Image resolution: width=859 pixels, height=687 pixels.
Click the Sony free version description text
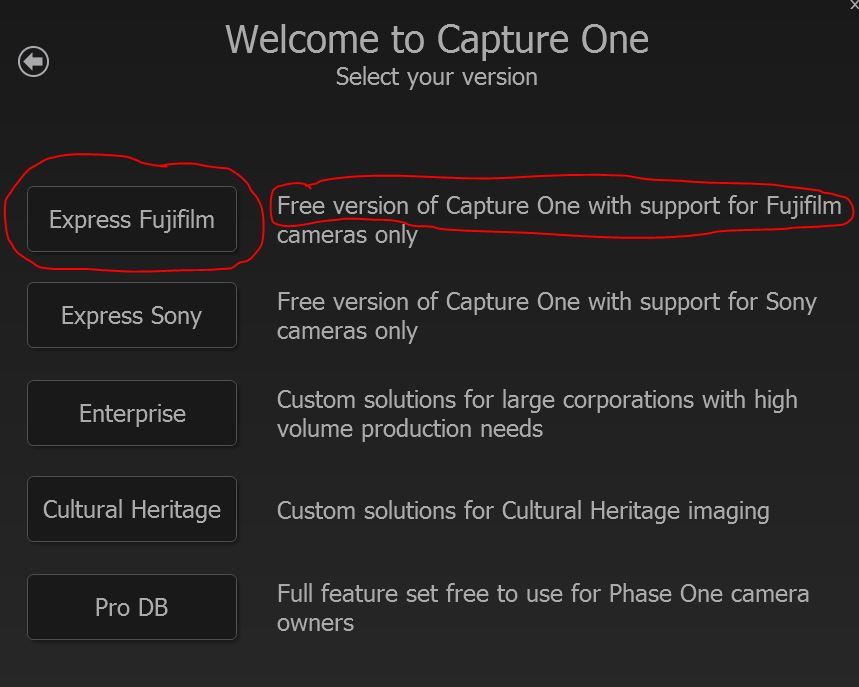tap(546, 303)
